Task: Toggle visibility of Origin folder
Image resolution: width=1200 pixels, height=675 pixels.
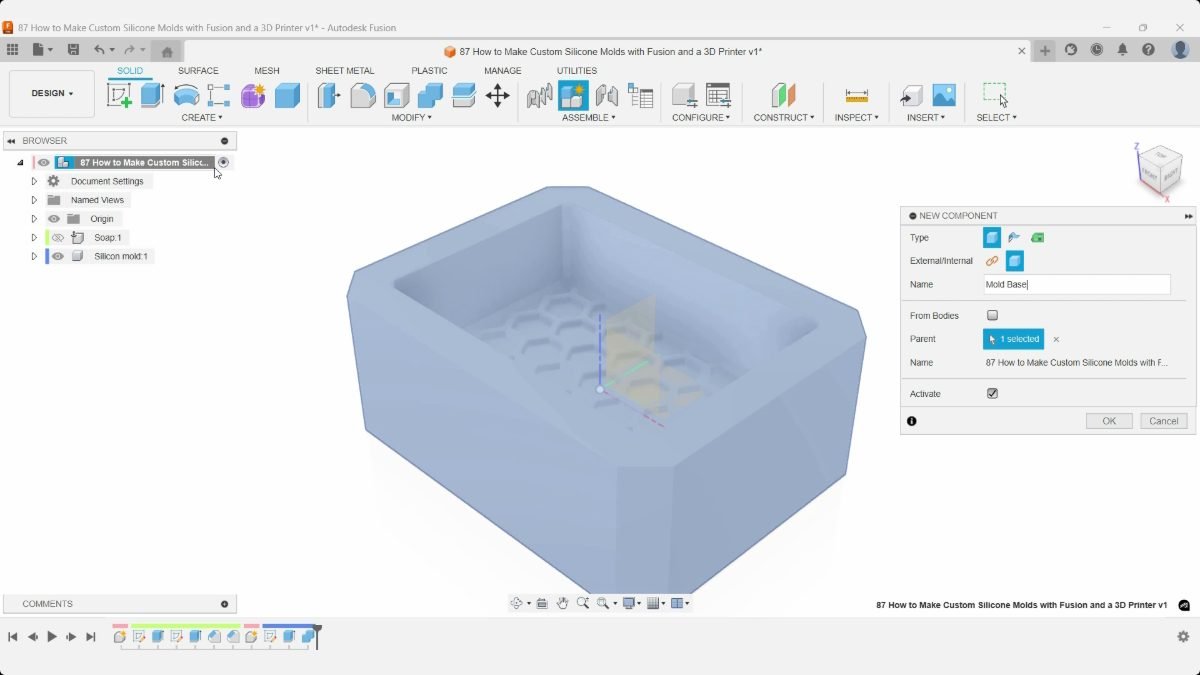Action: [x=54, y=219]
